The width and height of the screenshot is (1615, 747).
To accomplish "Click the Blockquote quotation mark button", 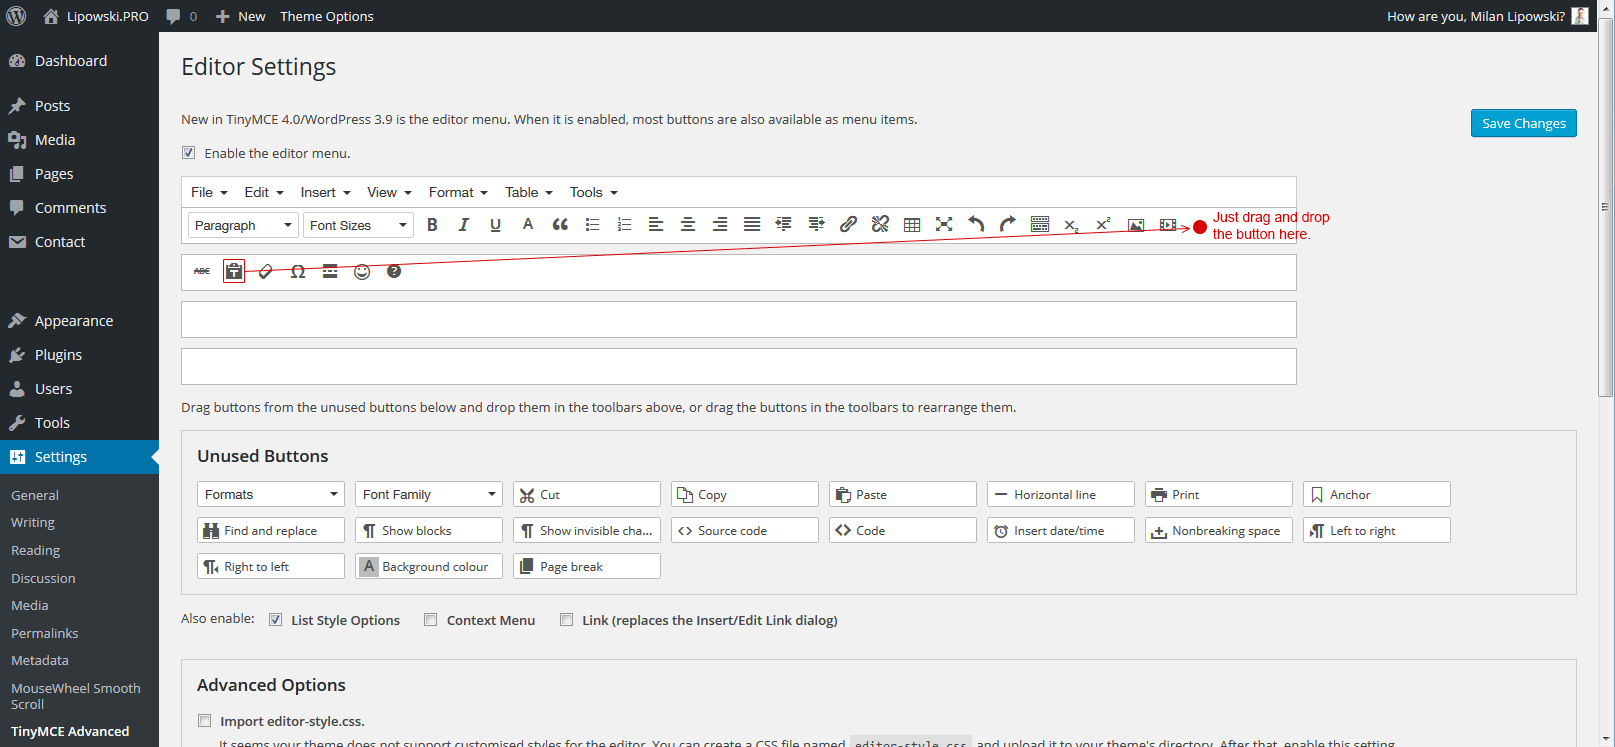I will (x=560, y=225).
